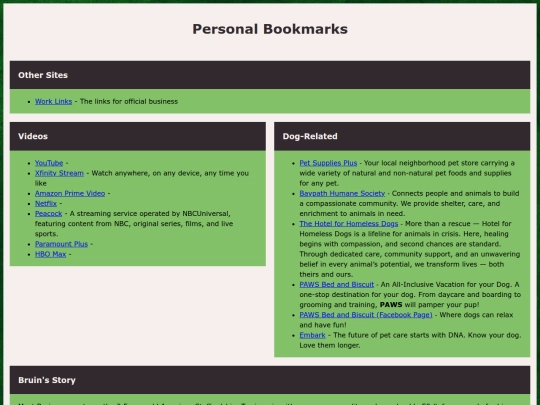Click text 'The links for official business'
This screenshot has height=405, width=540.
129,102
